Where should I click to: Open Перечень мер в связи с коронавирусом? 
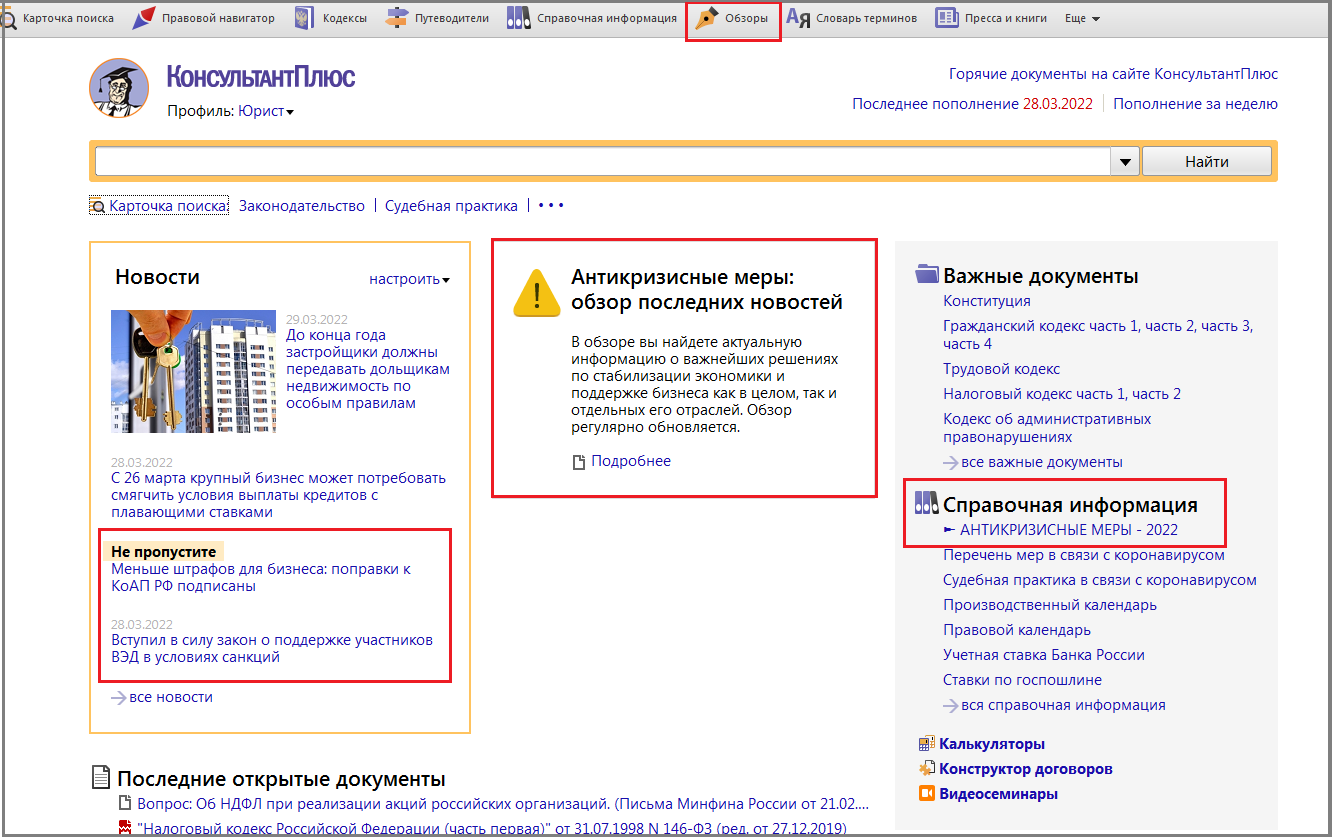pos(1084,555)
